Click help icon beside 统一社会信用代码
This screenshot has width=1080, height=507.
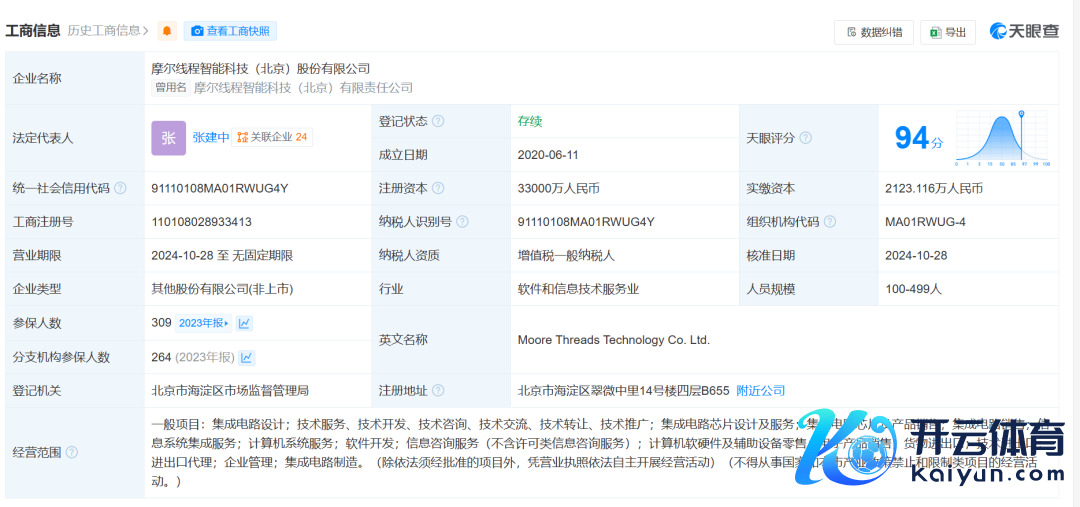tap(120, 188)
